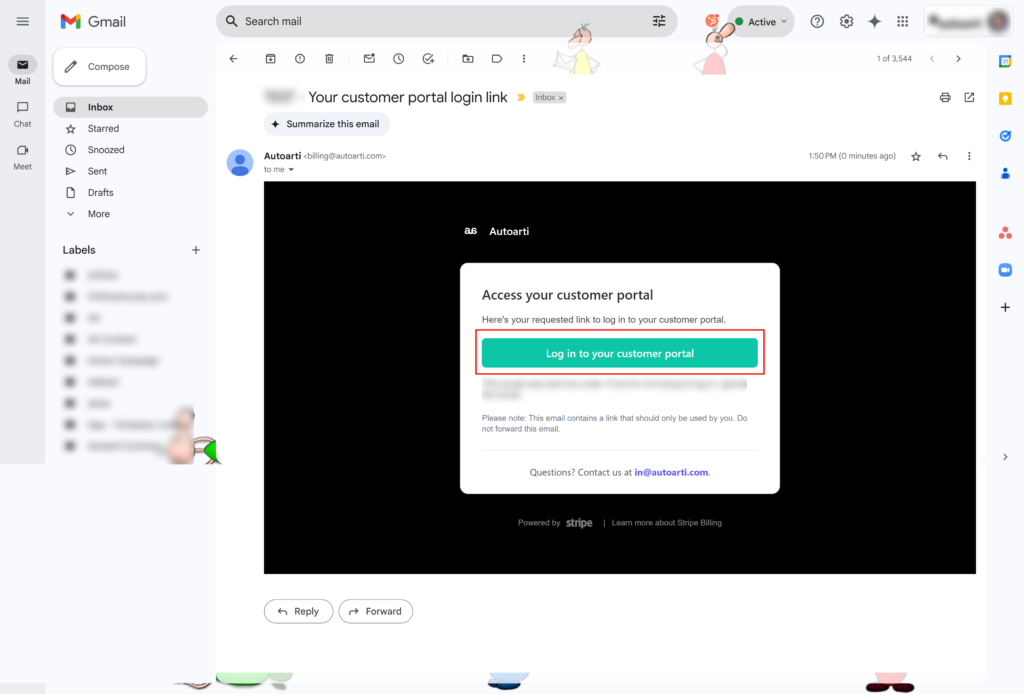1024x694 pixels.
Task: Reply using the arrow icon in header
Action: coord(942,157)
